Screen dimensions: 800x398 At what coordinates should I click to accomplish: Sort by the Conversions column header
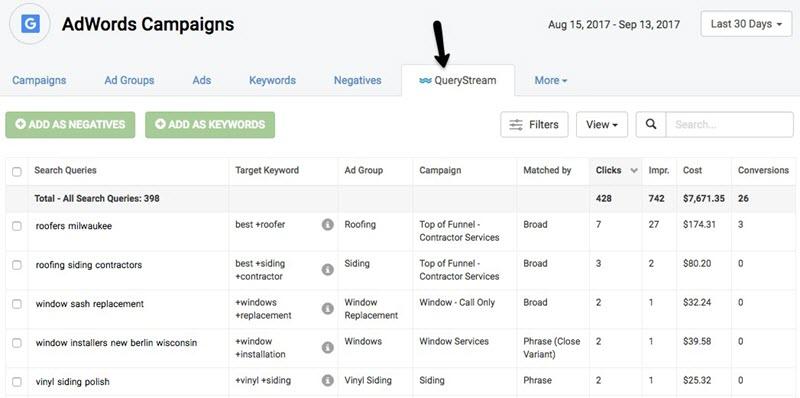coord(763,170)
